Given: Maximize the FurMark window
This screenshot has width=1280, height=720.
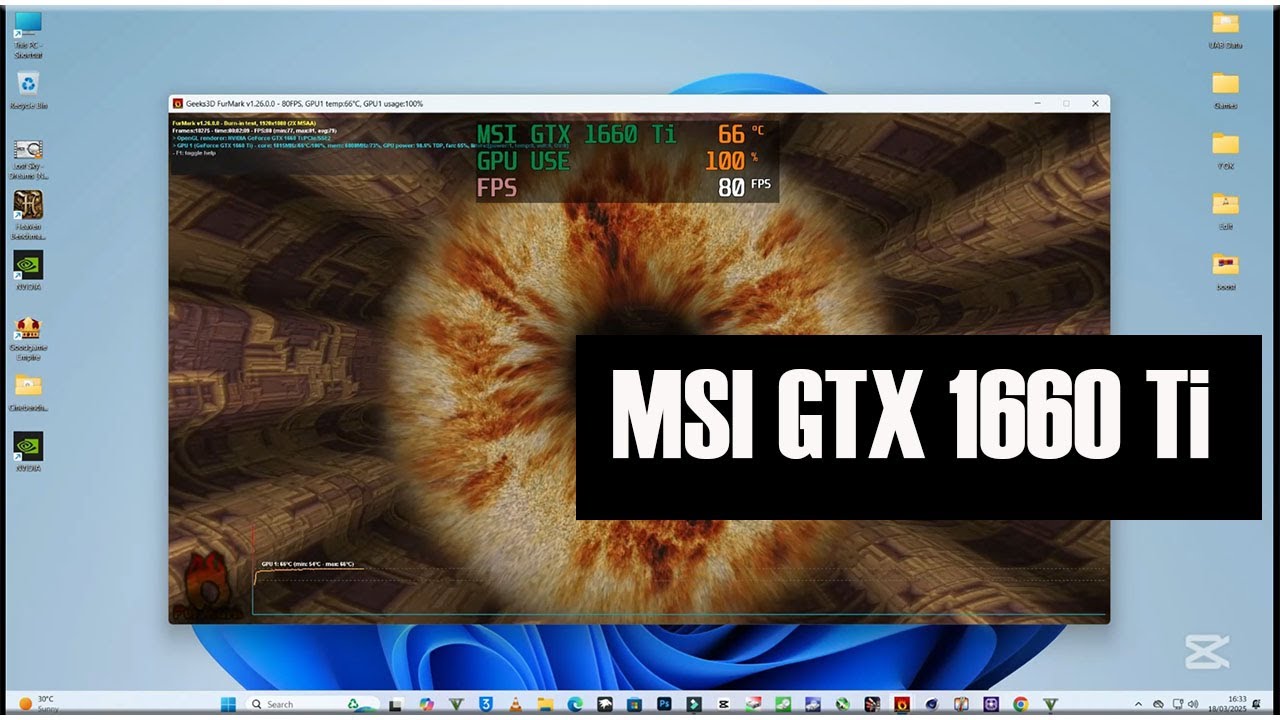Looking at the screenshot, I should point(1066,103).
